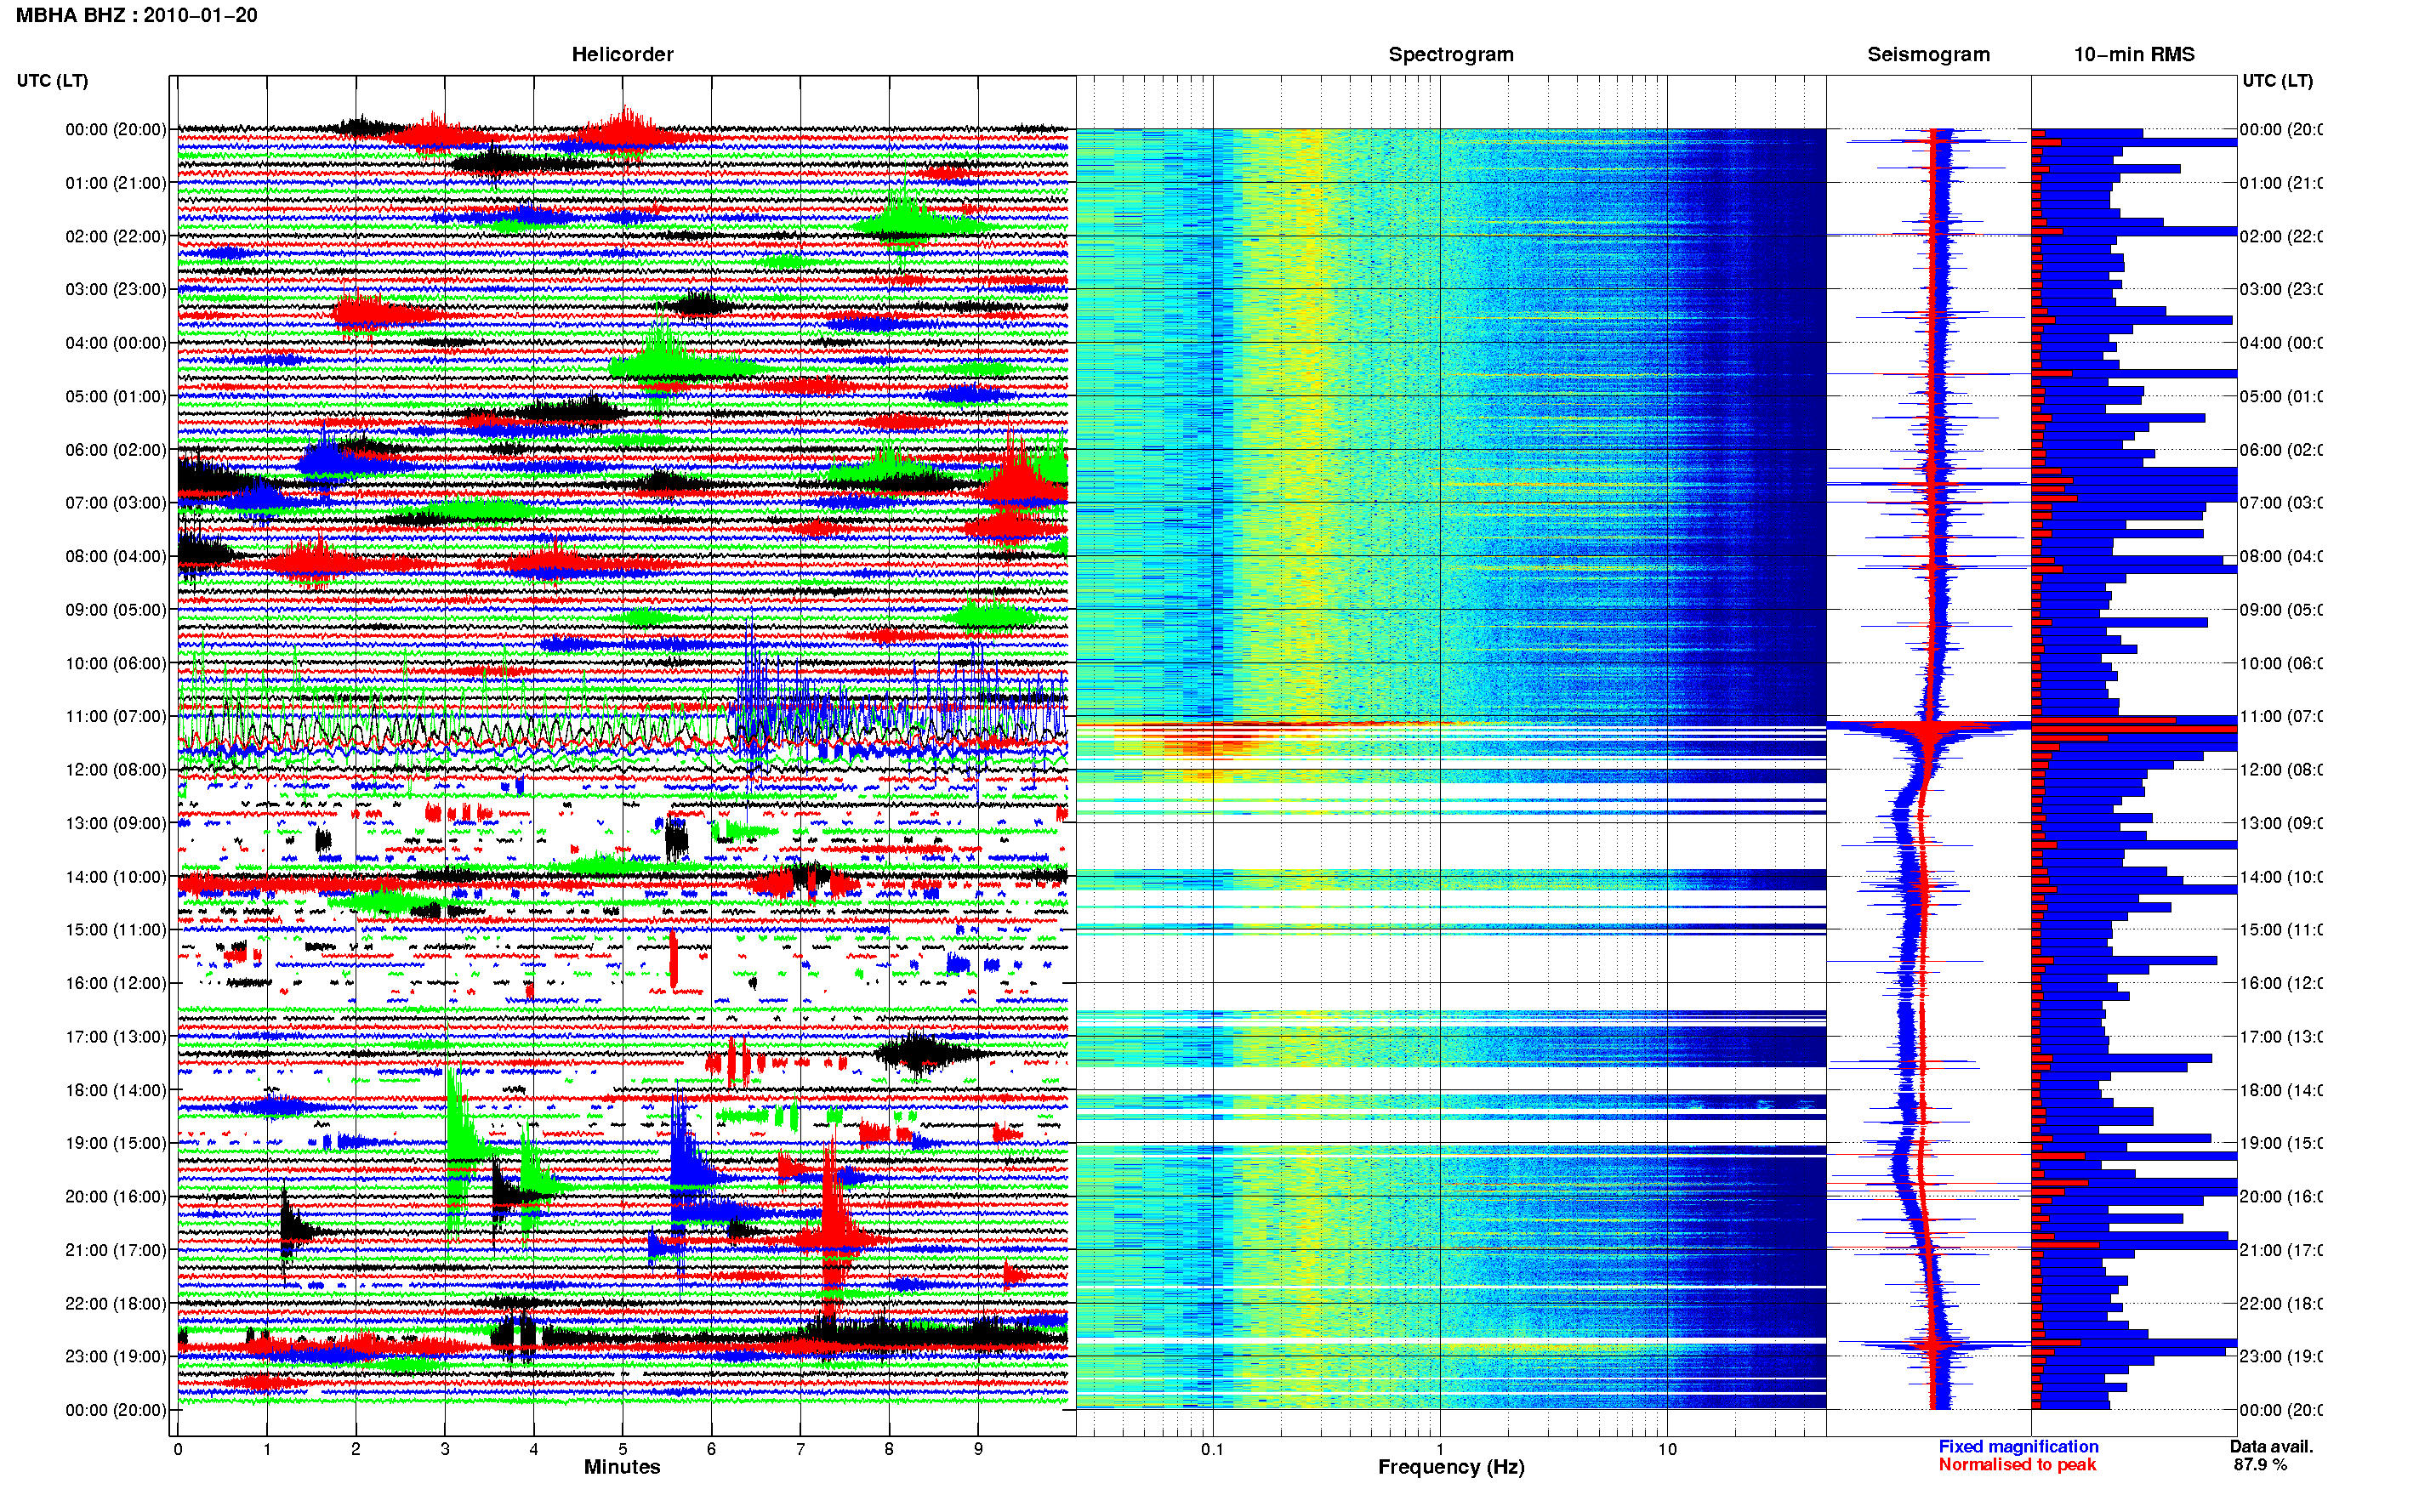Click the left 09:00 (05:00) time label

(116, 610)
